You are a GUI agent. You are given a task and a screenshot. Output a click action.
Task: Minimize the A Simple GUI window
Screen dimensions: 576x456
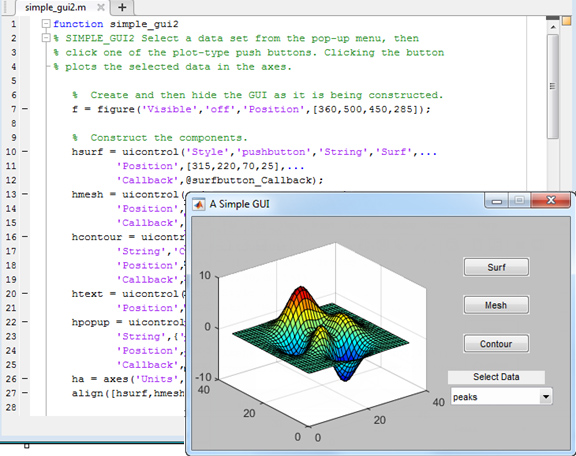coord(497,201)
